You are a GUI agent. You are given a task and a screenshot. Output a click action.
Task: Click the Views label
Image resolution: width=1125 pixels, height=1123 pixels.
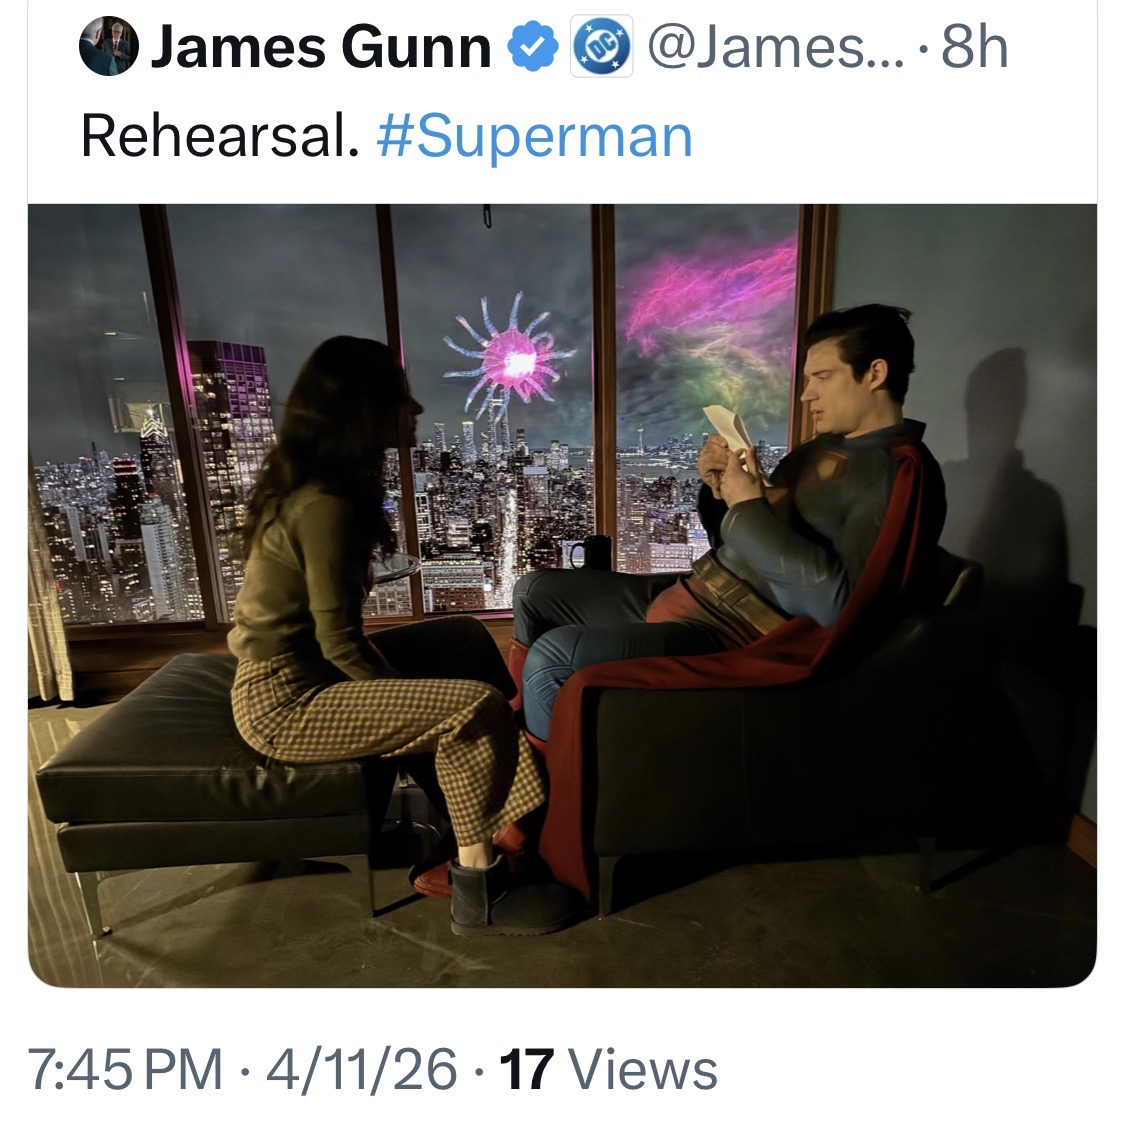(644, 1069)
